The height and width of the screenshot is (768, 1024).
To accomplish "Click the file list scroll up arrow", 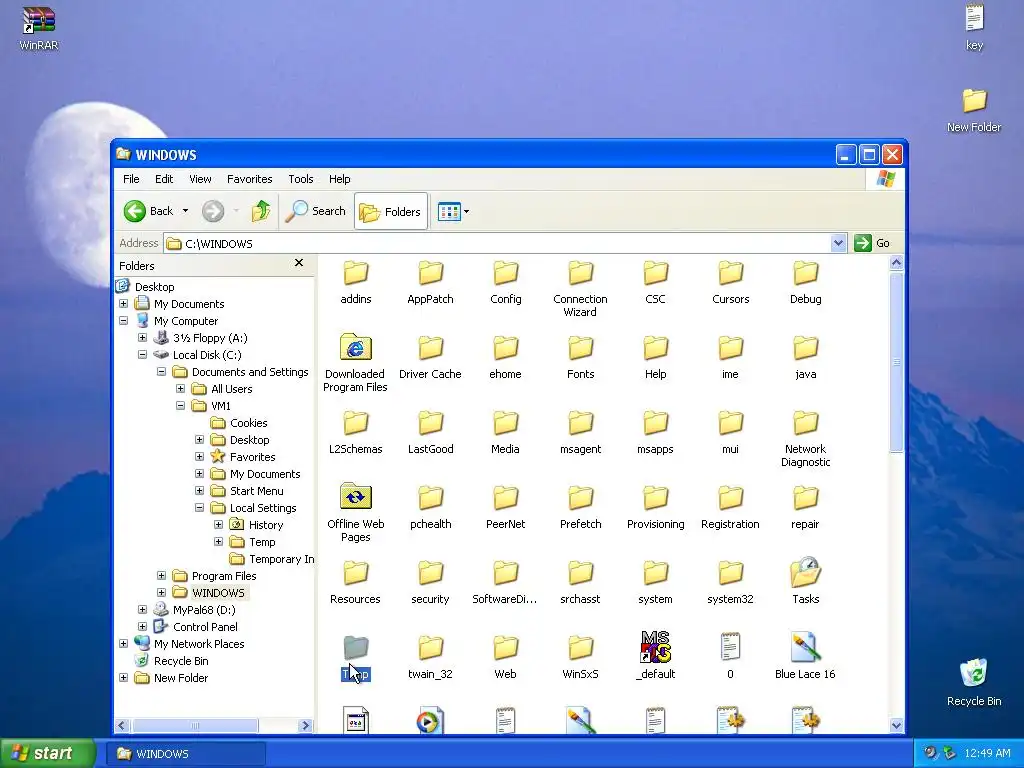I will coord(897,263).
